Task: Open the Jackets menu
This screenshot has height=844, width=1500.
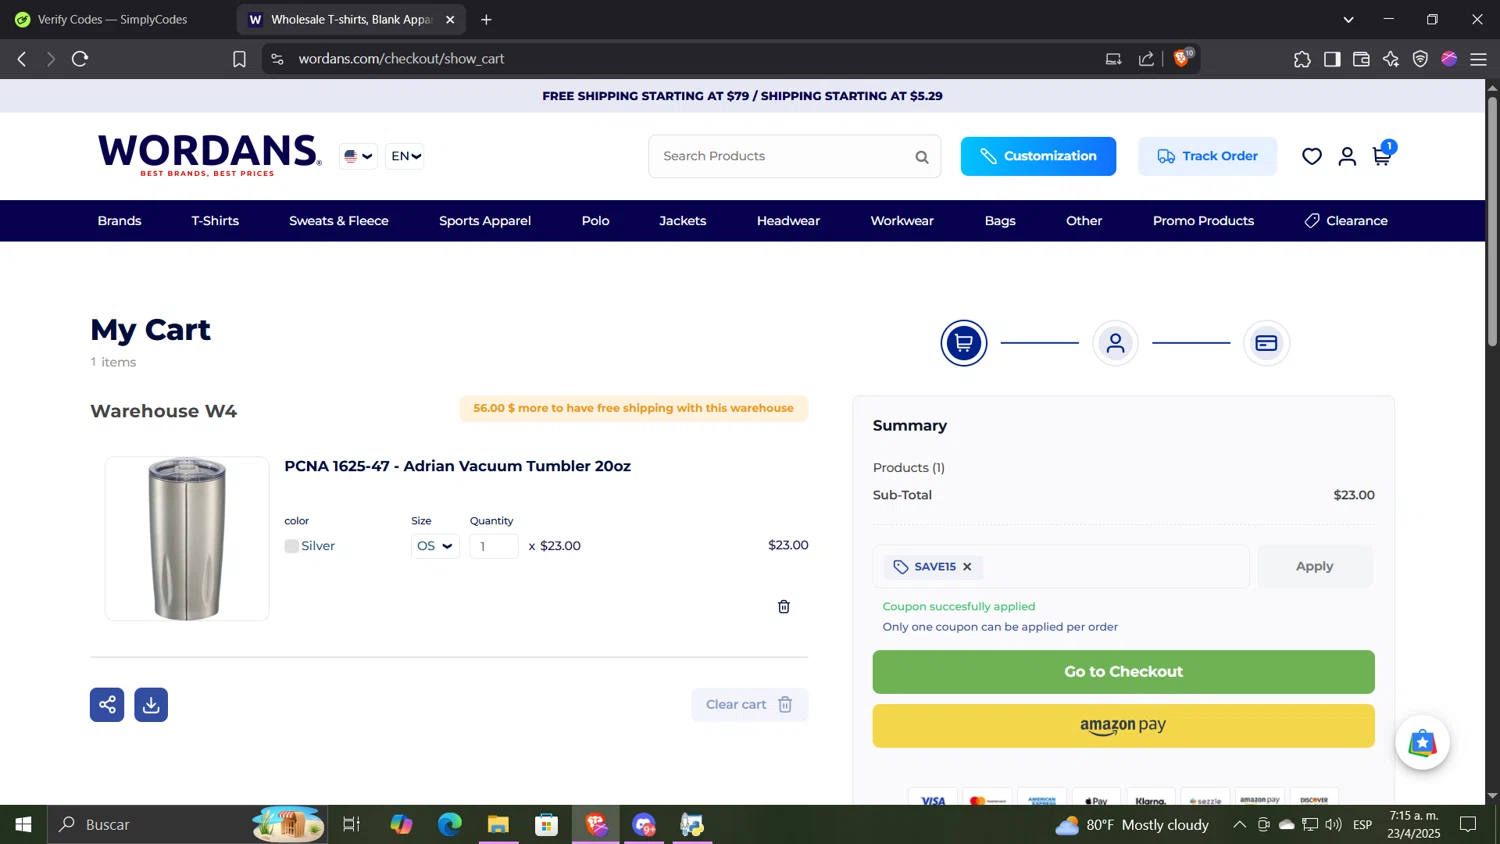Action: pyautogui.click(x=683, y=221)
